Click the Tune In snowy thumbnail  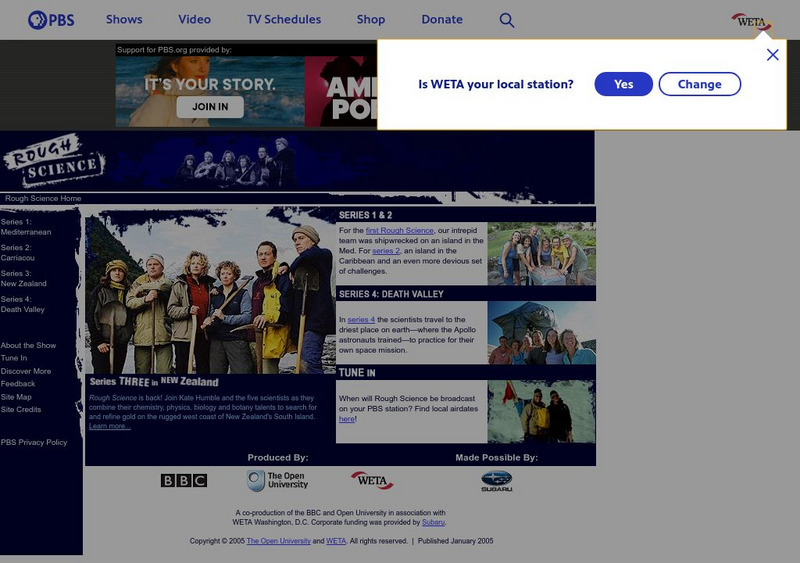pyautogui.click(x=541, y=412)
